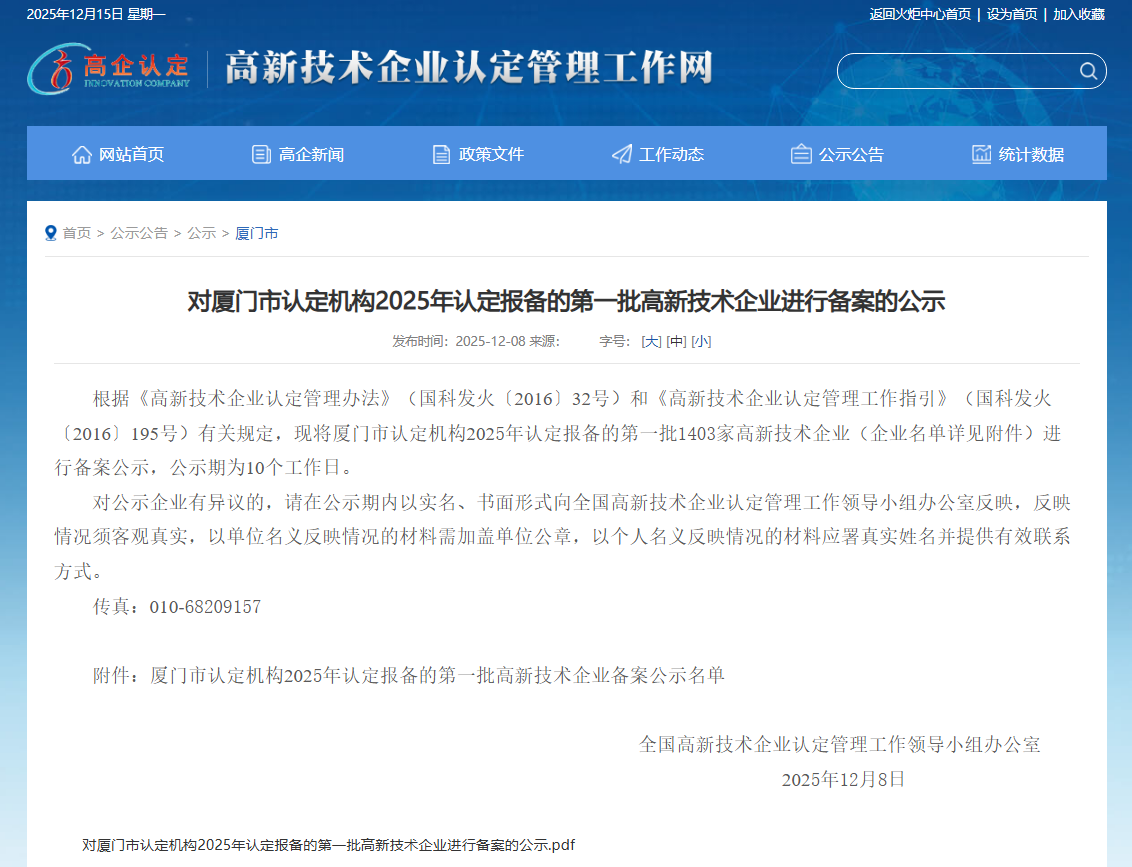Click the location pin icon in breadcrumb

point(51,232)
